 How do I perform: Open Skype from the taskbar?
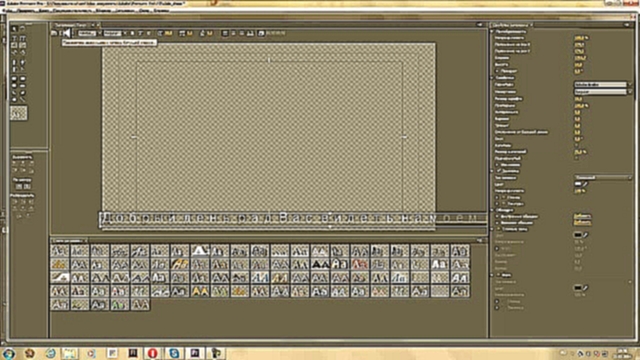[174, 353]
